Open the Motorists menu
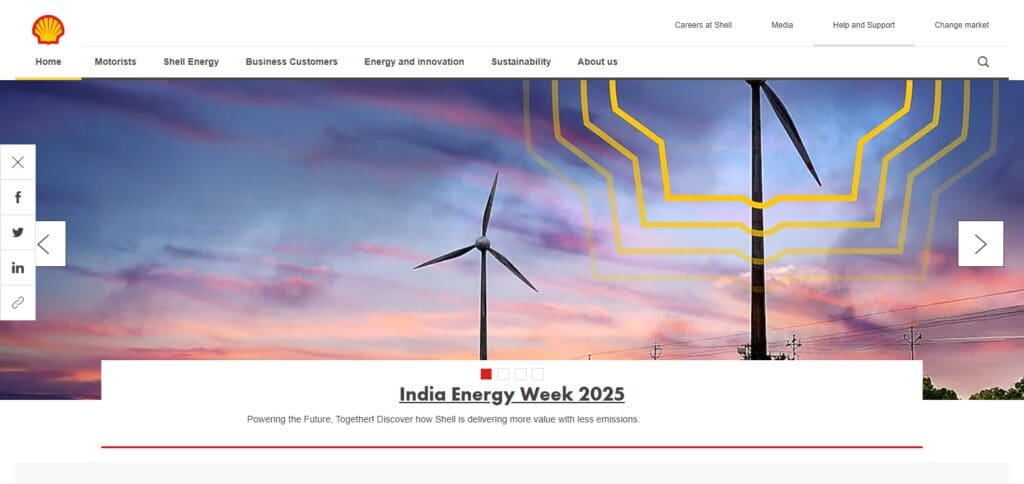 (116, 62)
